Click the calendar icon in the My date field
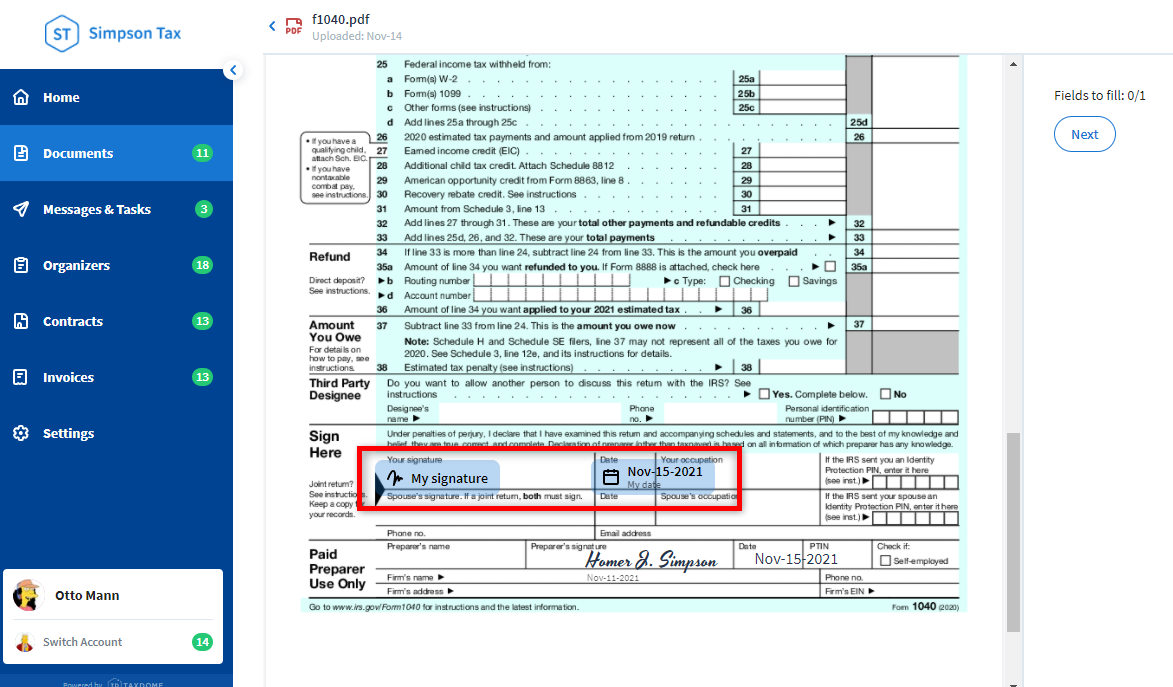Viewport: 1173px width, 687px height. click(611, 477)
